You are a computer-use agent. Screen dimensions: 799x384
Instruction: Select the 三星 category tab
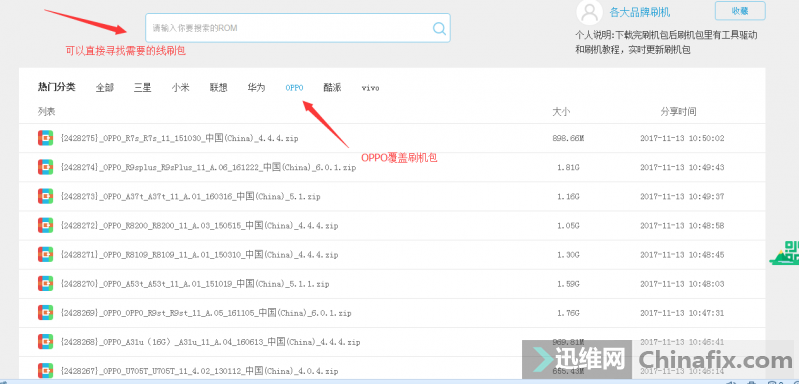pos(143,88)
